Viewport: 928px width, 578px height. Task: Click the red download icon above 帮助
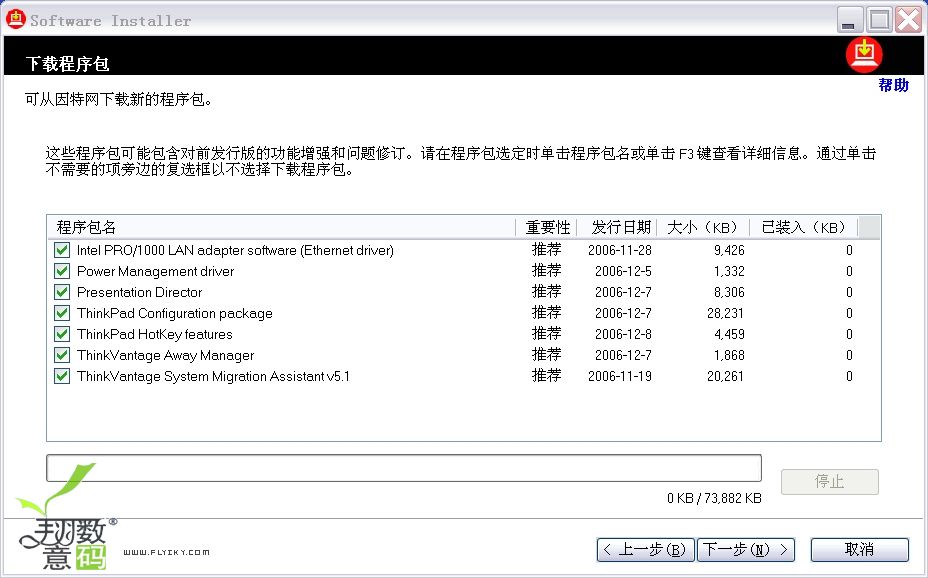(x=864, y=55)
